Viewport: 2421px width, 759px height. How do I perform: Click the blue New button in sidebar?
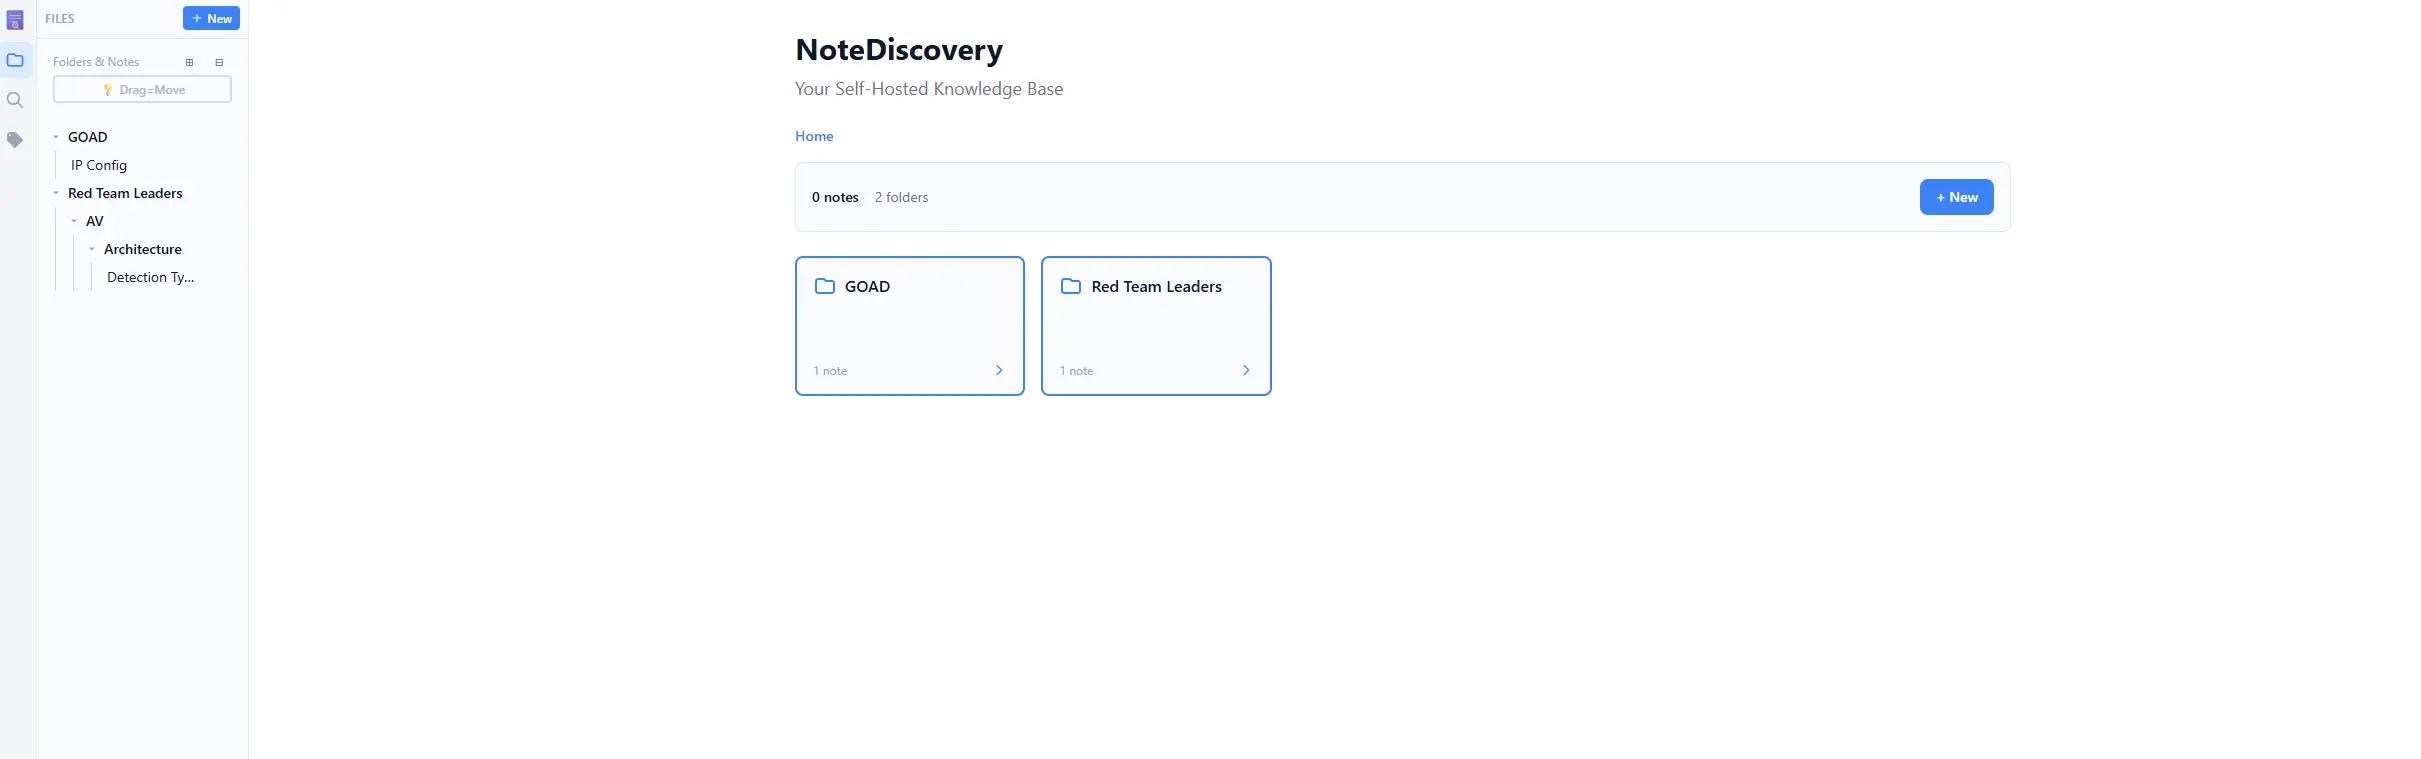pyautogui.click(x=211, y=18)
